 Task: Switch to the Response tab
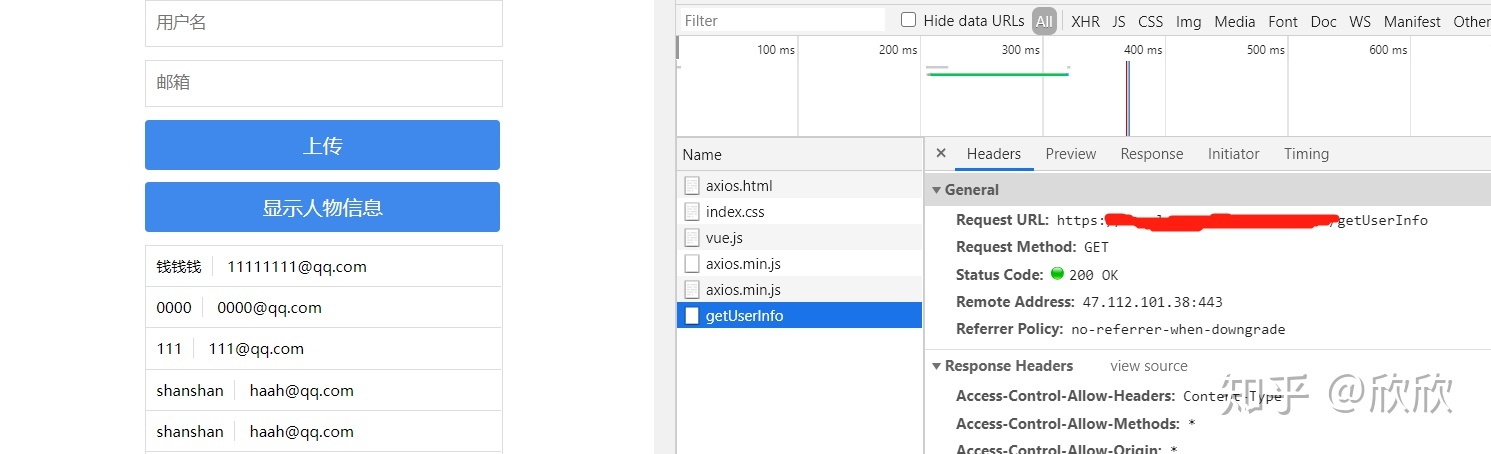tap(1152, 154)
